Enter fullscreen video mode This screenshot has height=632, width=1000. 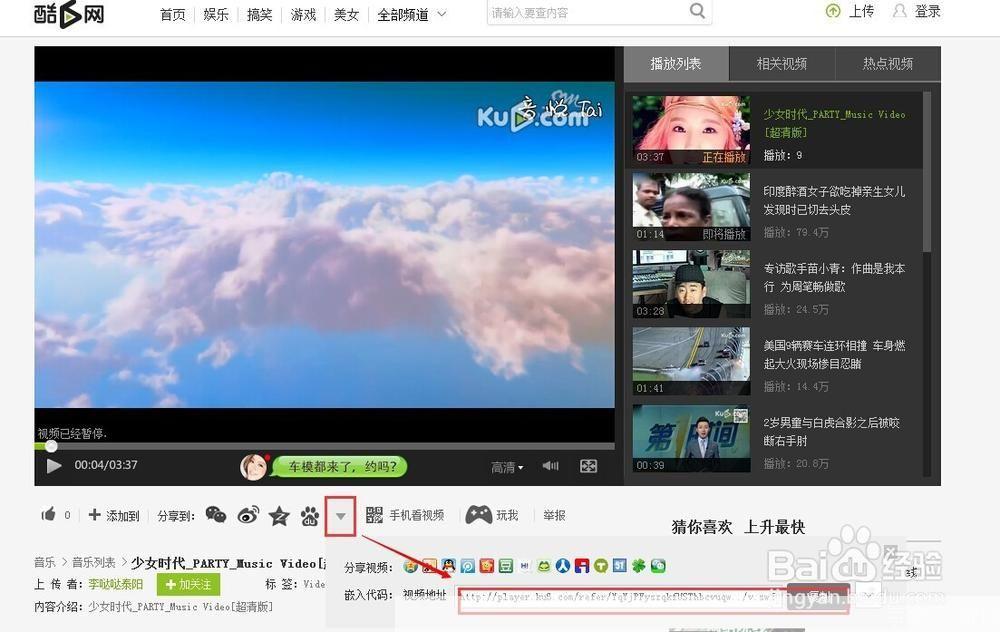pyautogui.click(x=588, y=466)
